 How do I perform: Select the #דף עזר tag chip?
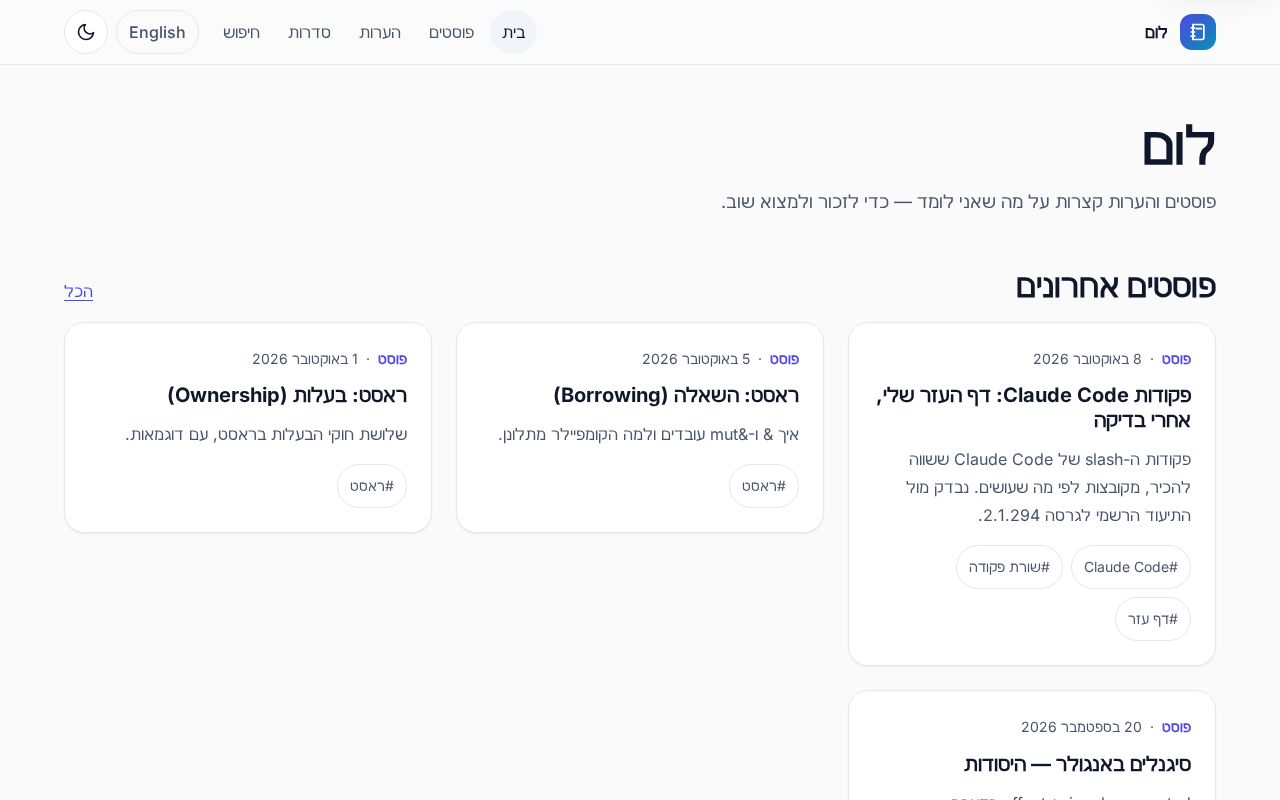coord(1153,619)
